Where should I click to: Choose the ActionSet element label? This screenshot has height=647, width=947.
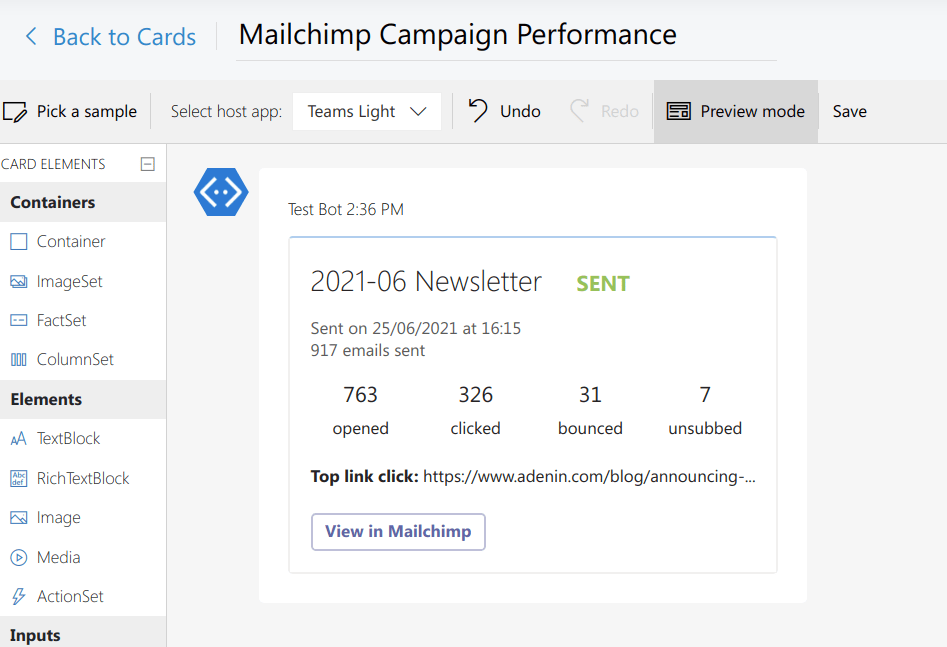pos(70,597)
